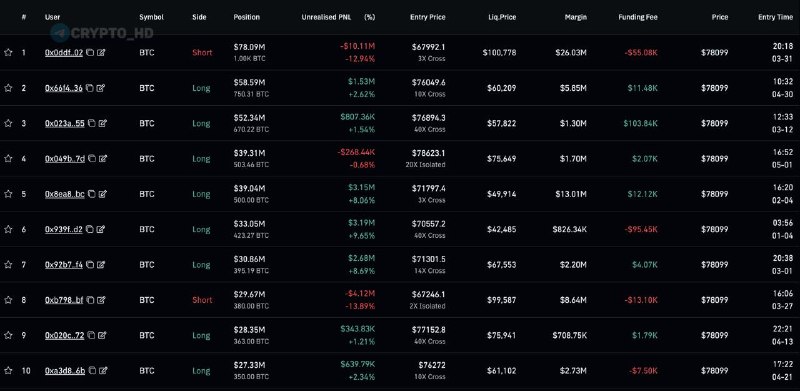Select liquidation price $100,778
The height and width of the screenshot is (391, 800).
pos(499,52)
